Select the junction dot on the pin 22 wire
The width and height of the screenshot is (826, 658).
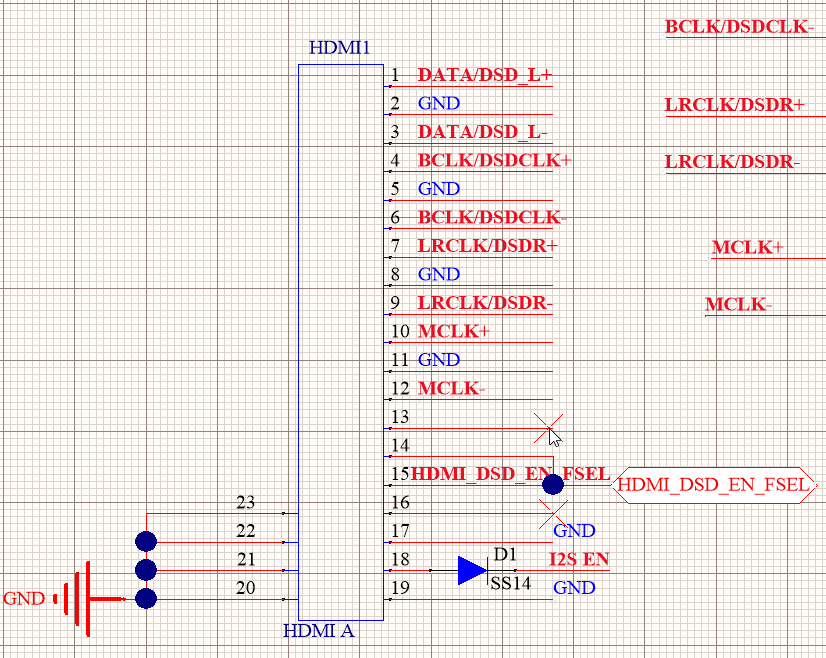click(x=146, y=542)
